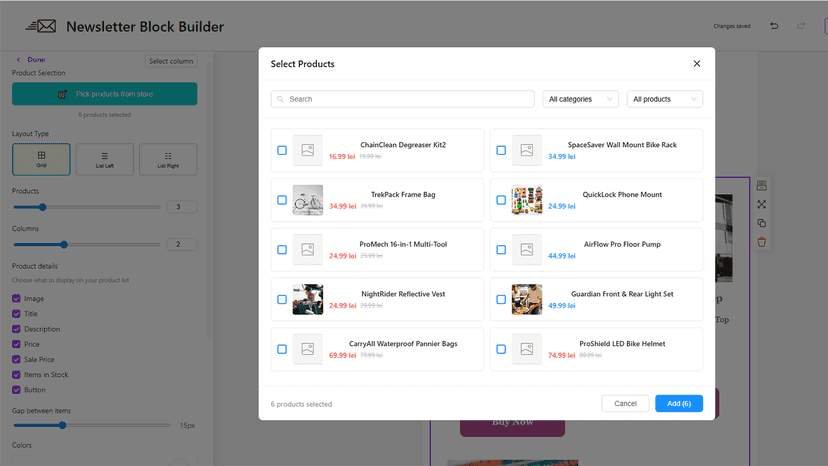Image resolution: width=828 pixels, height=466 pixels.
Task: Adjust the Gap between items slider
Action: tap(62, 425)
